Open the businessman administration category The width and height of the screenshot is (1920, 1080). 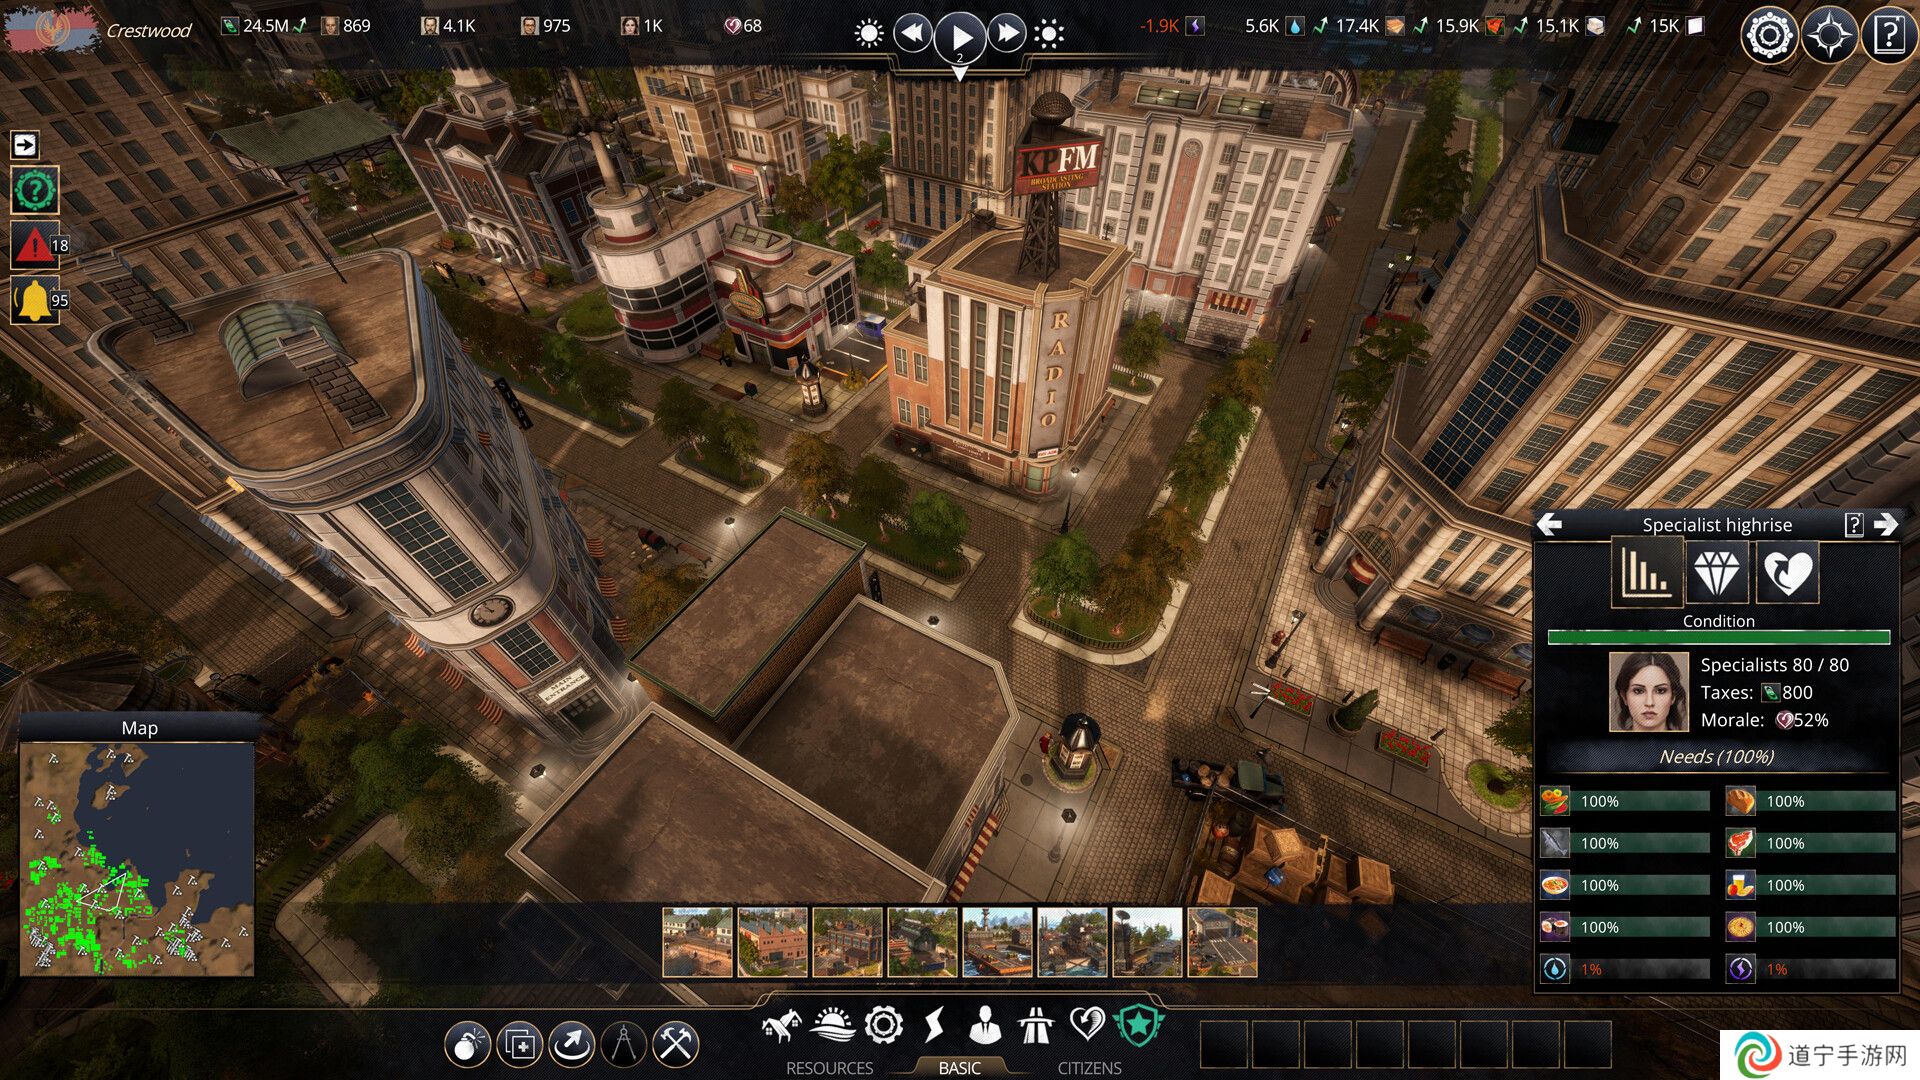pos(985,1025)
